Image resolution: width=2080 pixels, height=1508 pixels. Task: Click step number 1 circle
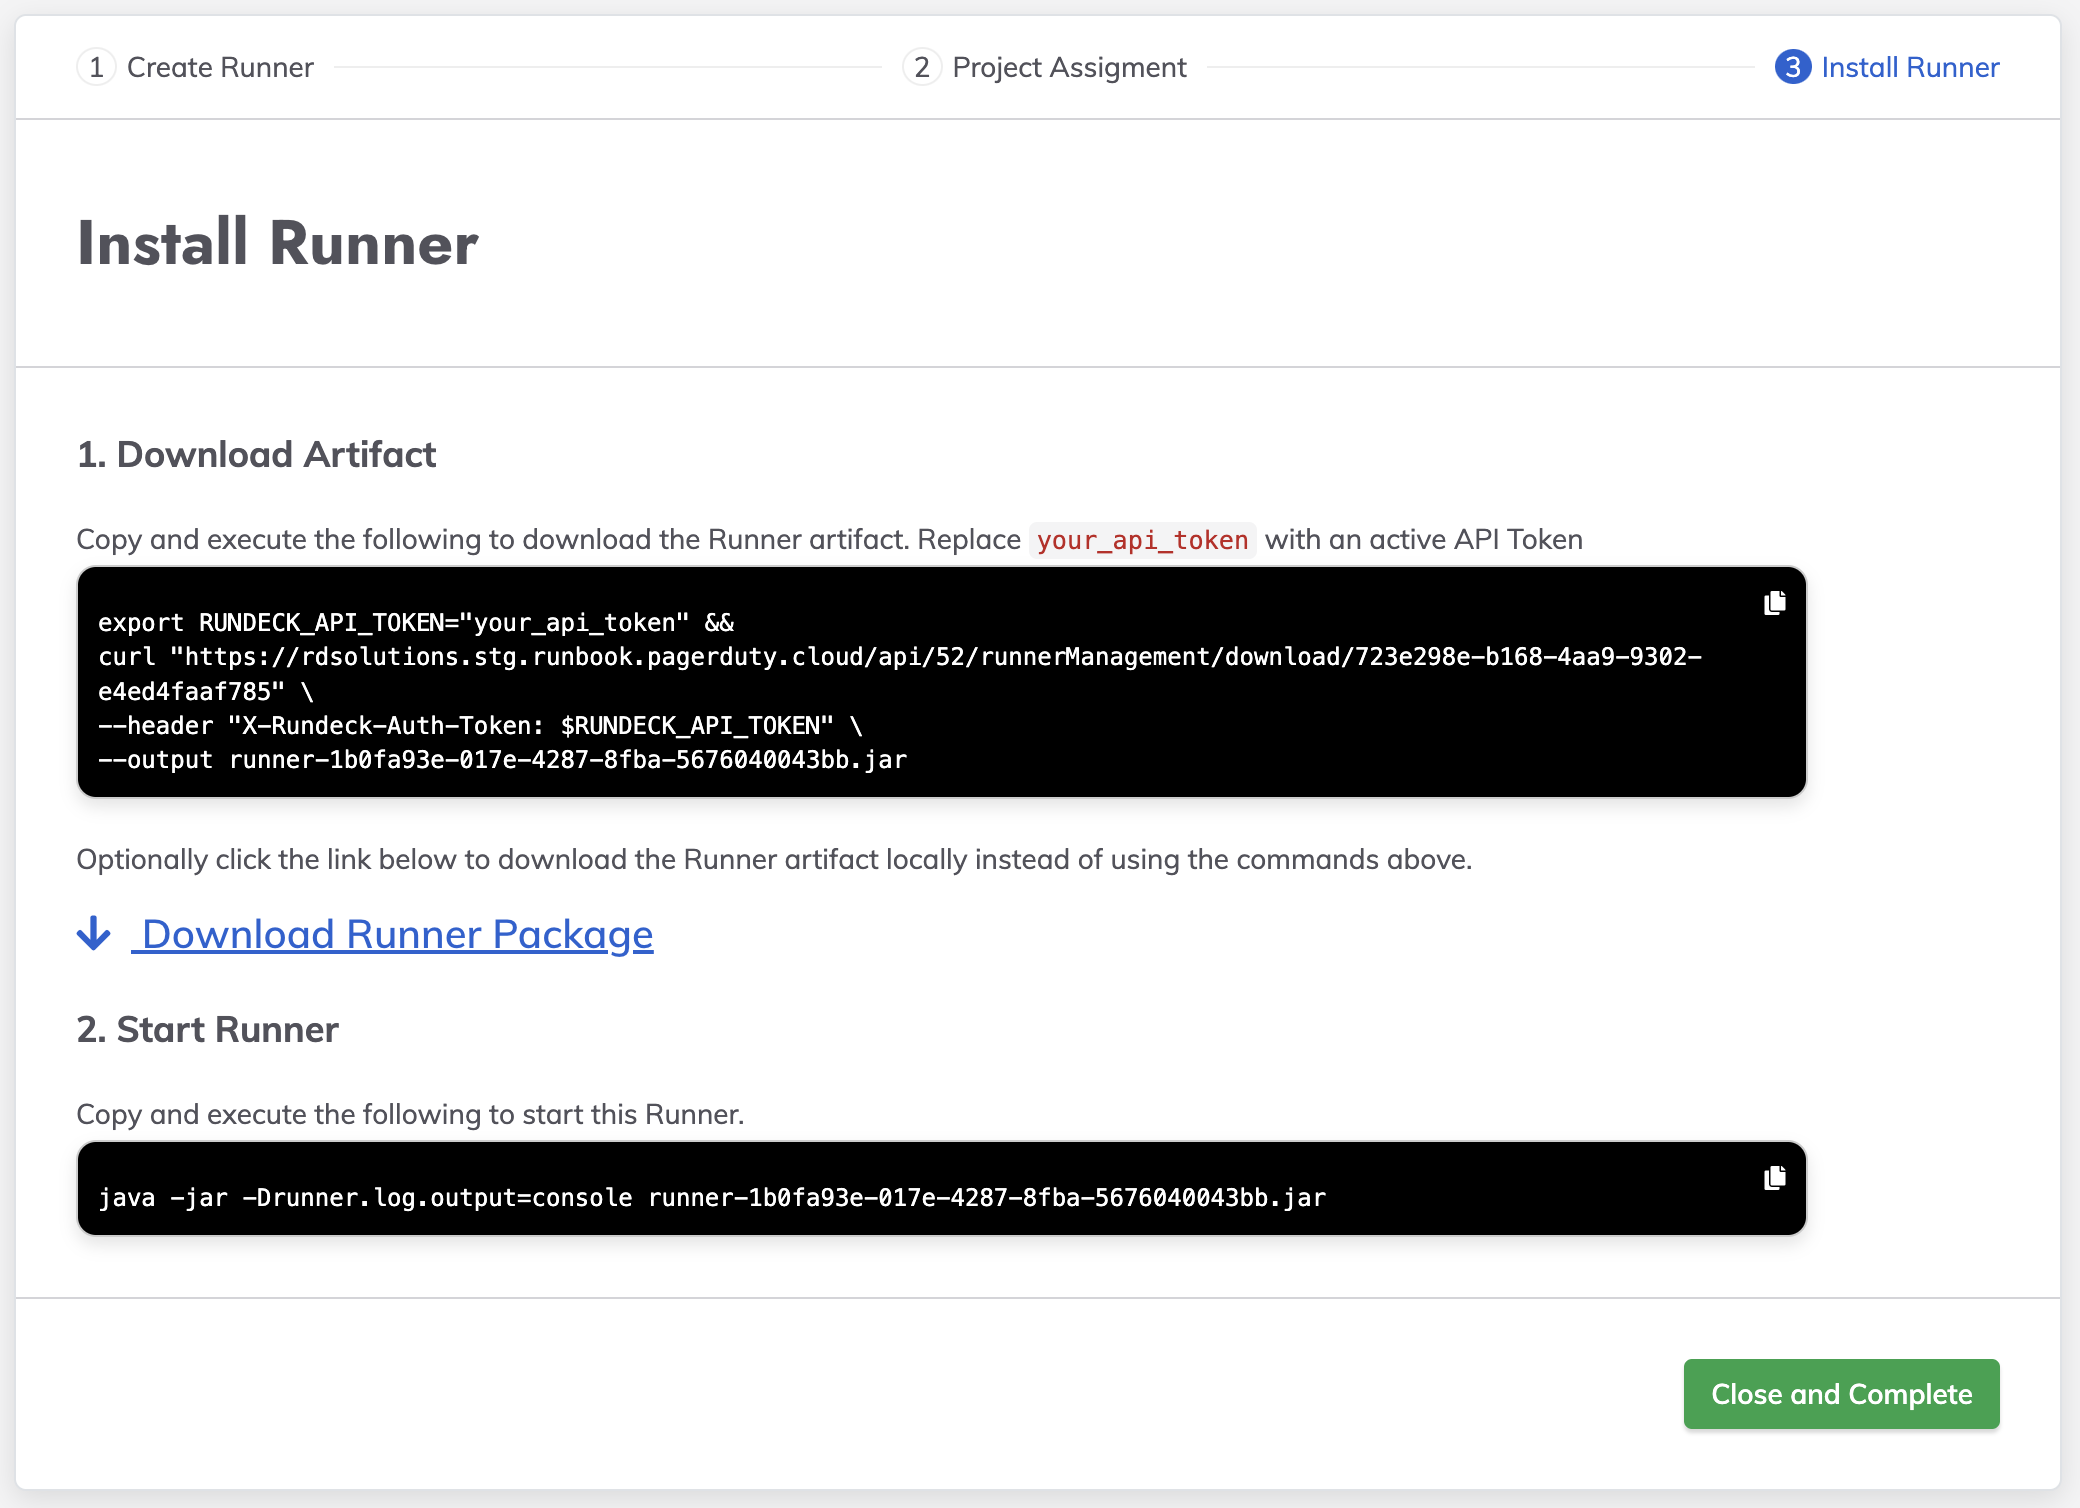point(96,67)
